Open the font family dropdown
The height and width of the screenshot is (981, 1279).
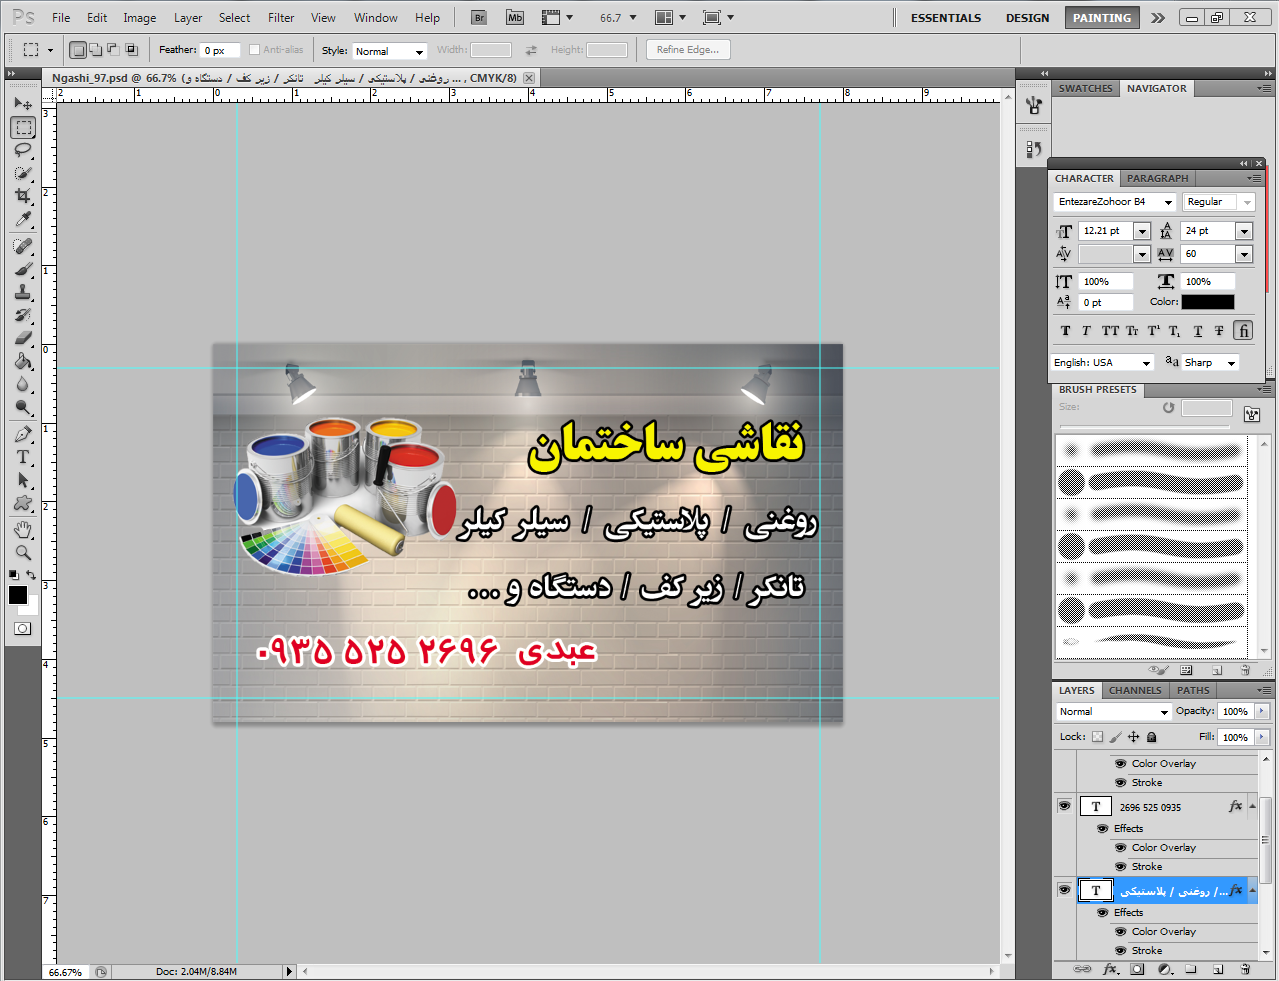pyautogui.click(x=1115, y=202)
